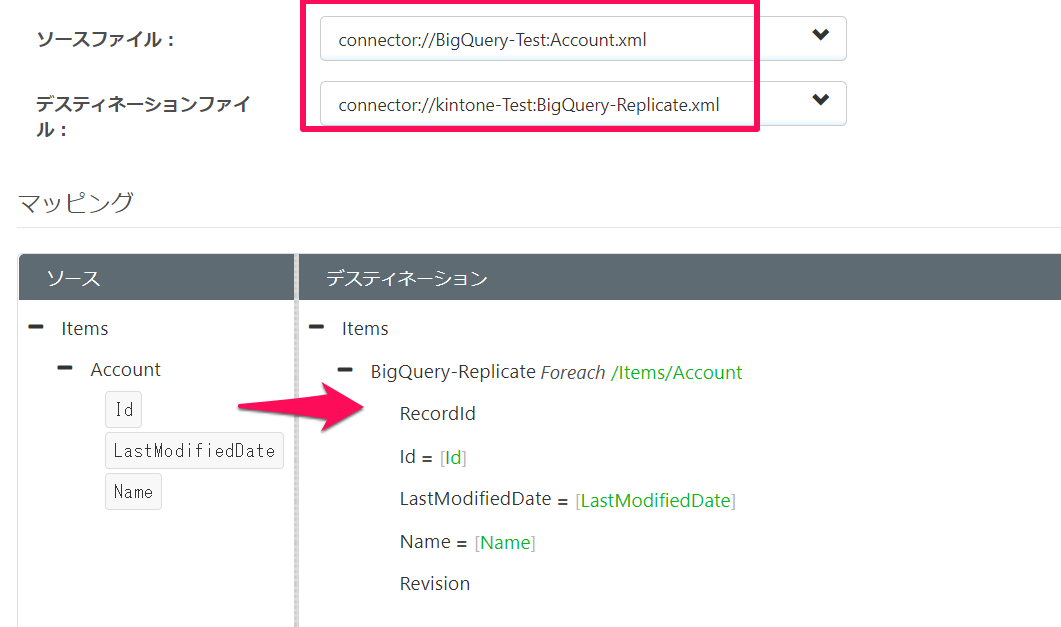
Task: Click the destination Items node label
Action: (365, 329)
